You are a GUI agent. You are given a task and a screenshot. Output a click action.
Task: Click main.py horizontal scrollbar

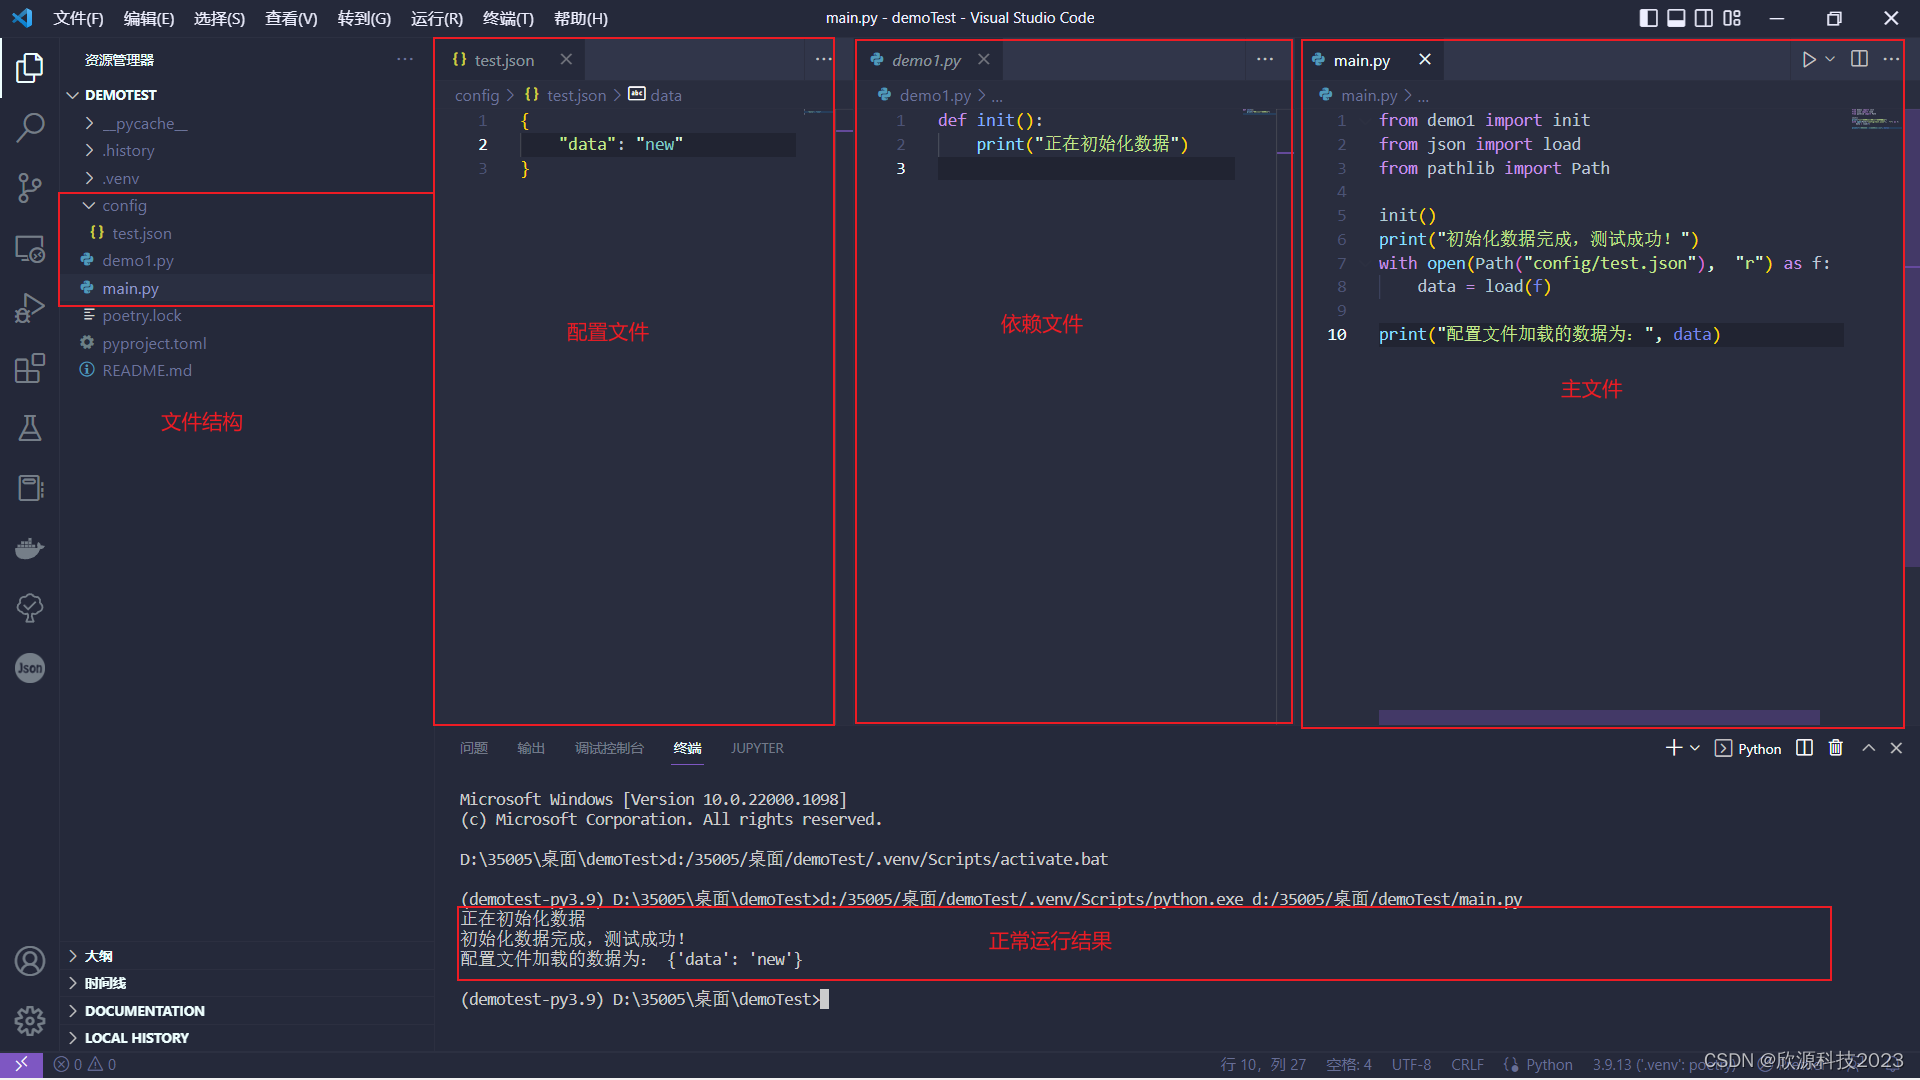1598,717
